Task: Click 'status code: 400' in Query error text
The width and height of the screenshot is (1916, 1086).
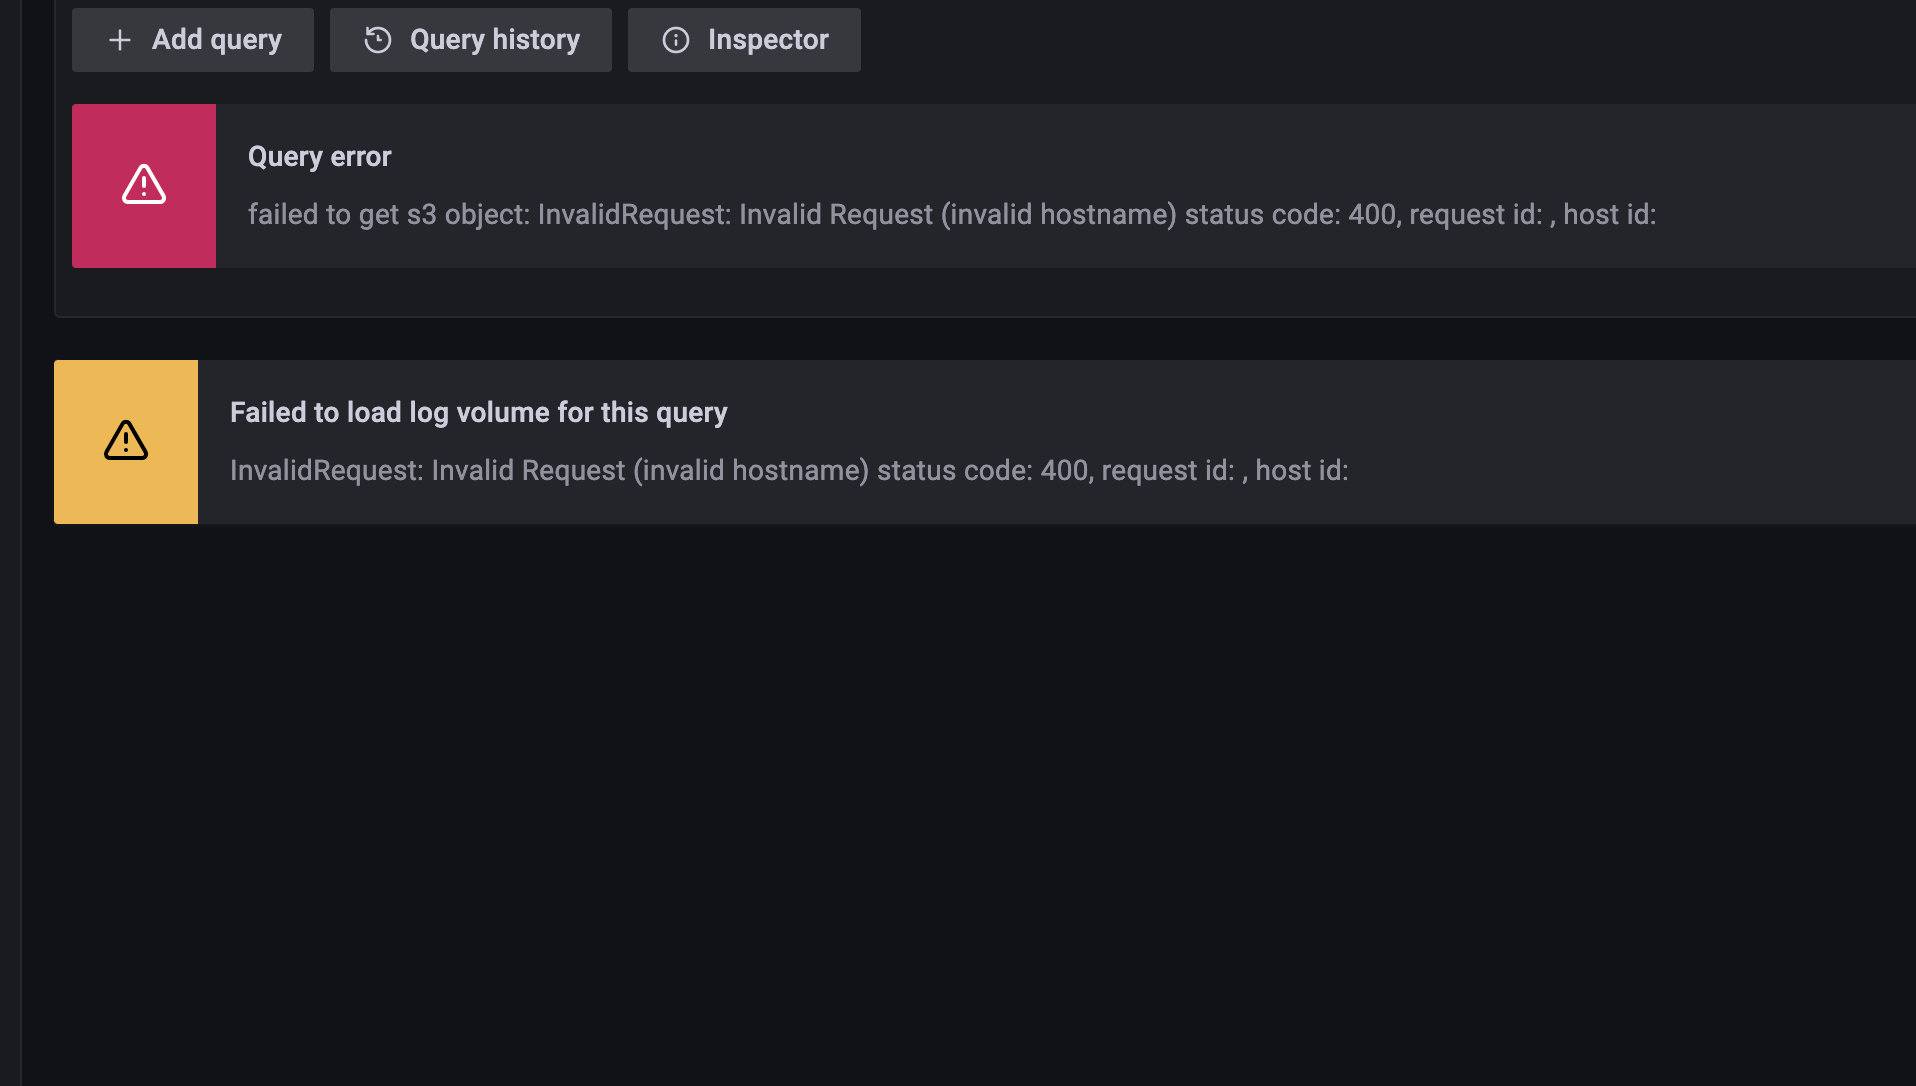Action: (1290, 215)
